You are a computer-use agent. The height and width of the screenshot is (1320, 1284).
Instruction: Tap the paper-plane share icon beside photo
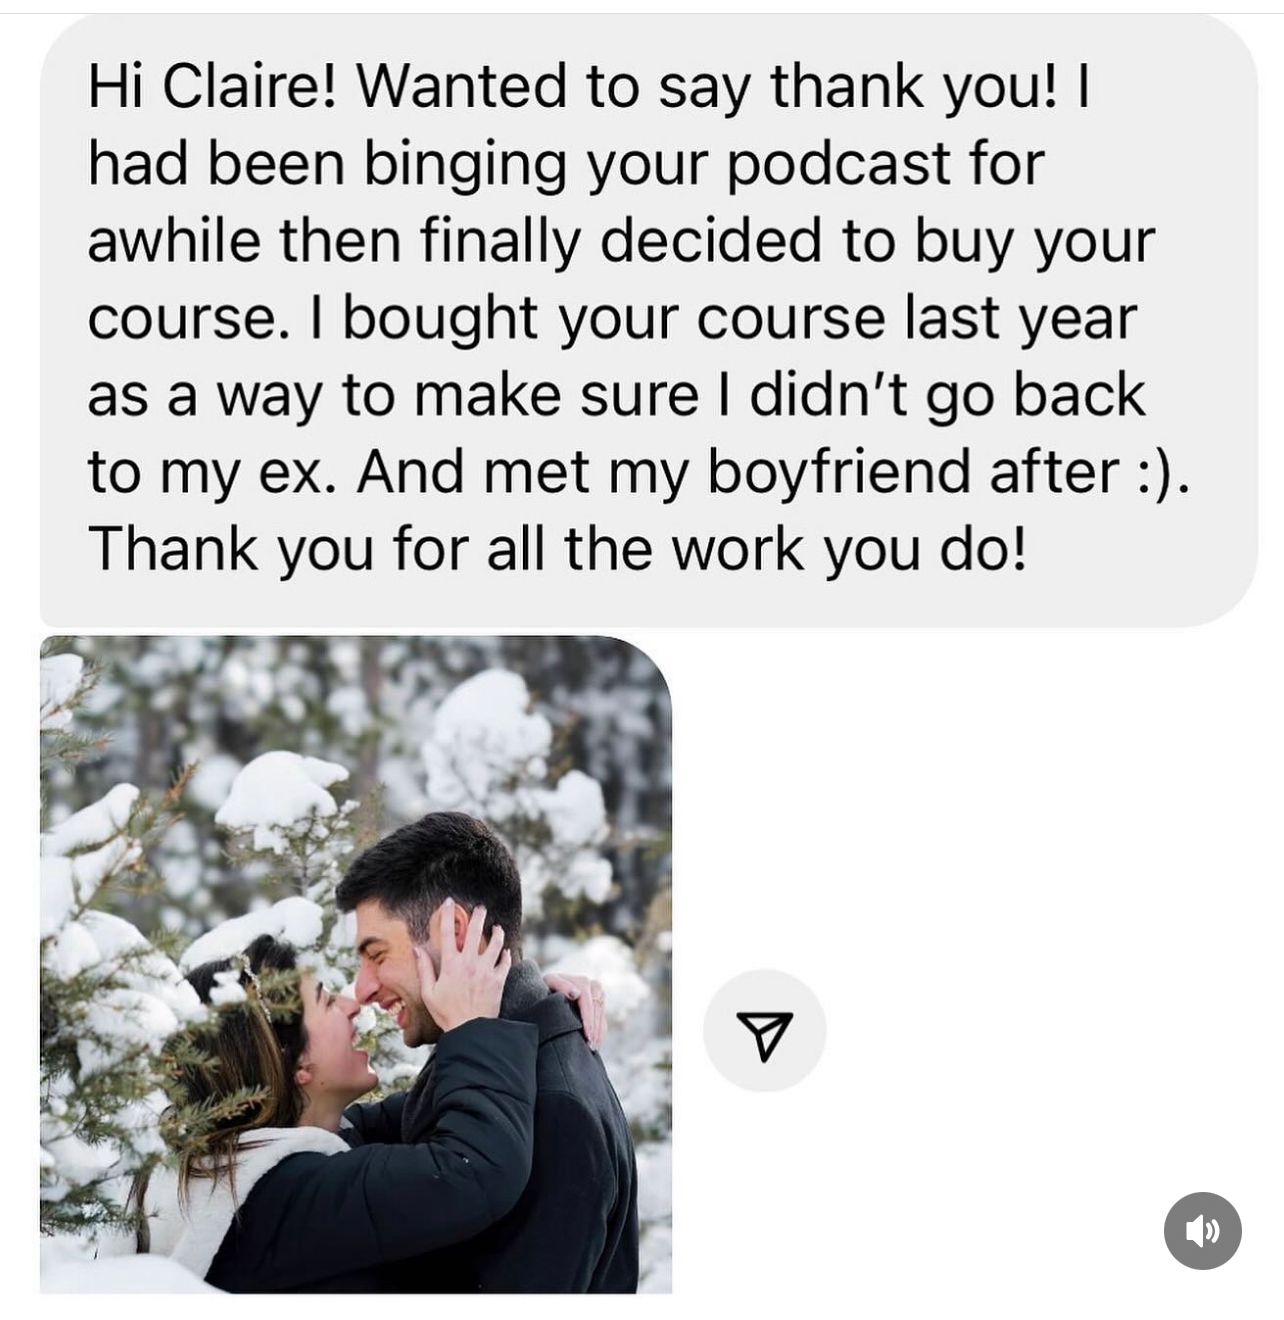(x=764, y=1030)
